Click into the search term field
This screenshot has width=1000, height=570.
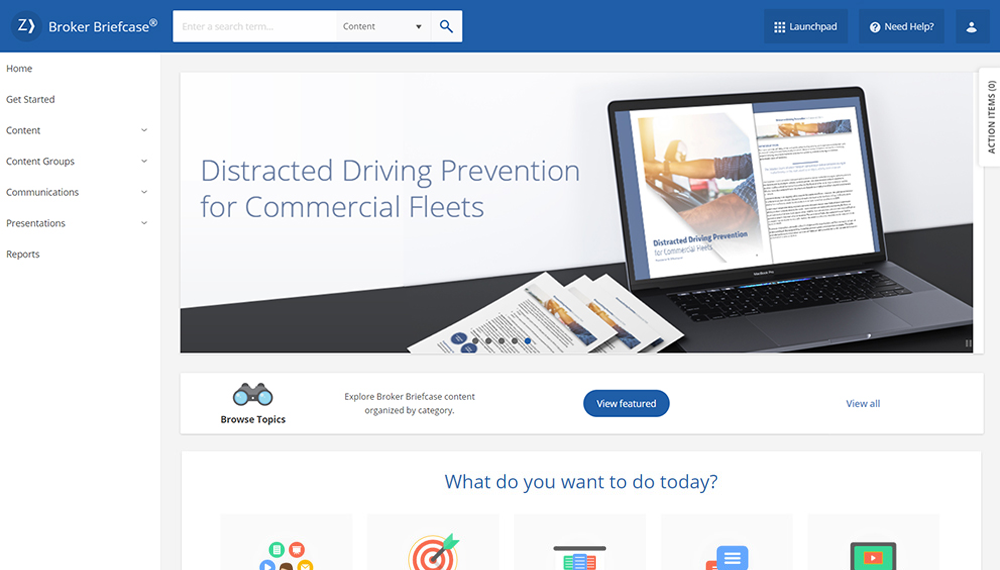tap(254, 26)
